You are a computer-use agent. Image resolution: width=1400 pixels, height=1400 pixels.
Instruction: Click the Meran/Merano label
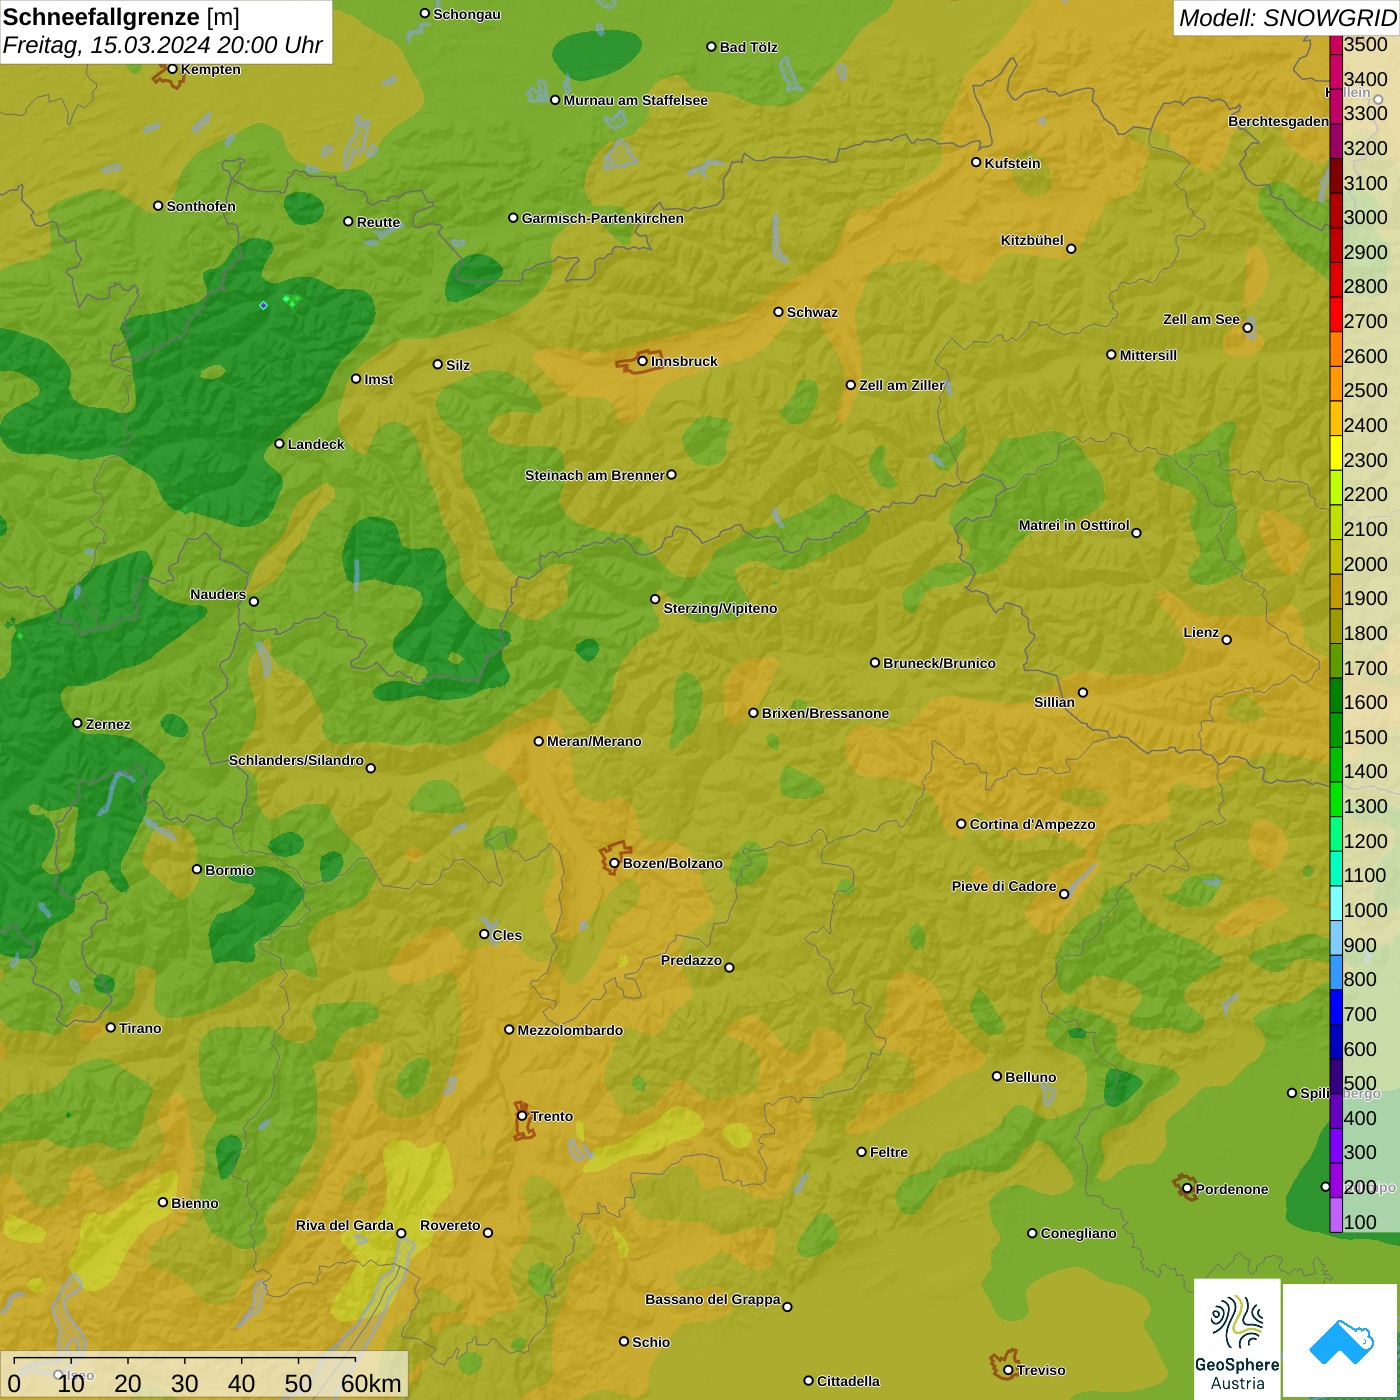pyautogui.click(x=594, y=741)
